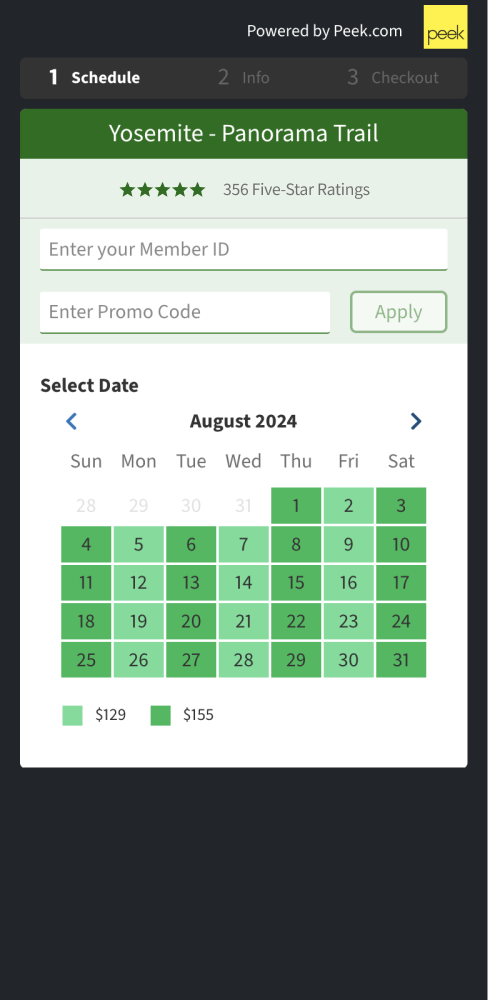Focus the Promo Code input field

click(185, 312)
